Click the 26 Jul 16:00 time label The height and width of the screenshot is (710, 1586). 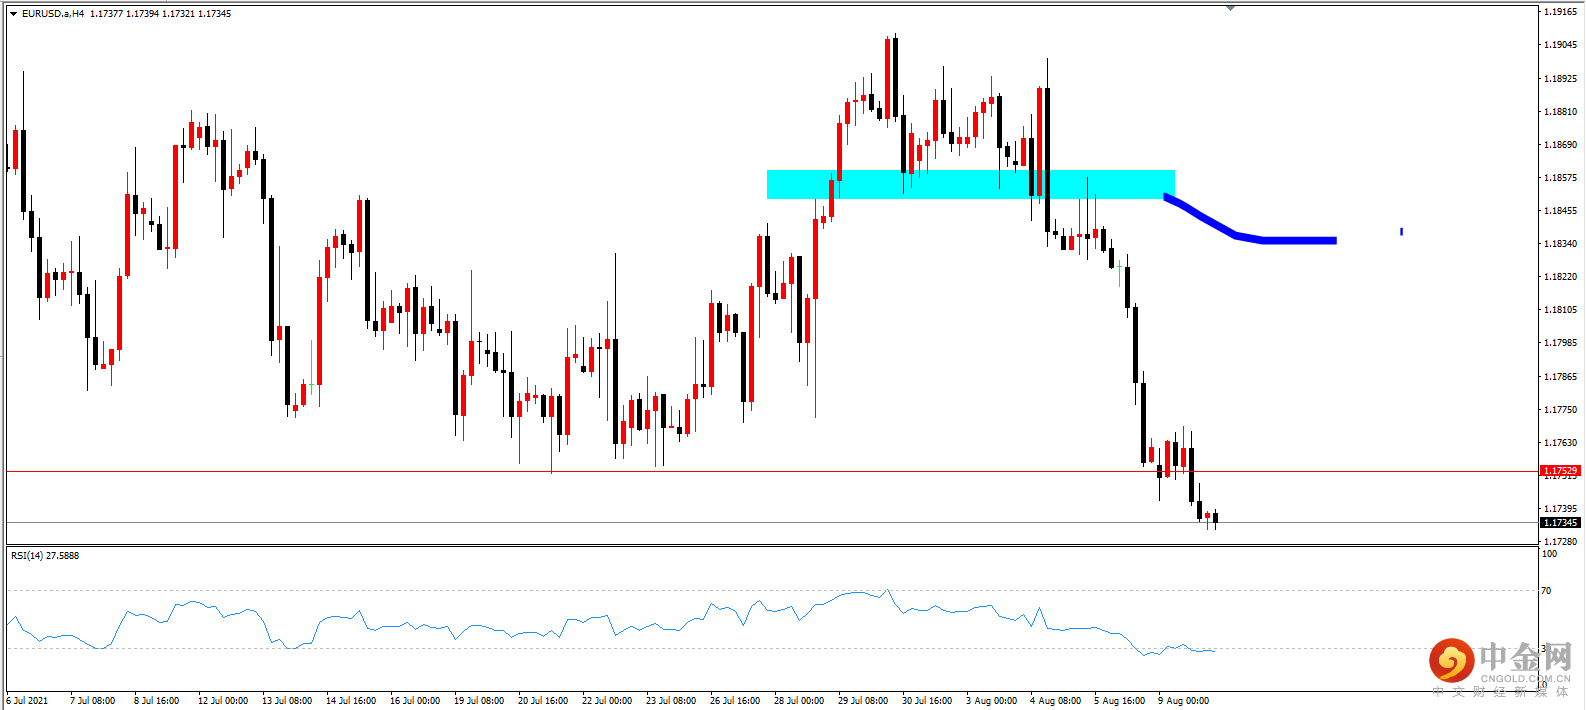click(x=735, y=700)
